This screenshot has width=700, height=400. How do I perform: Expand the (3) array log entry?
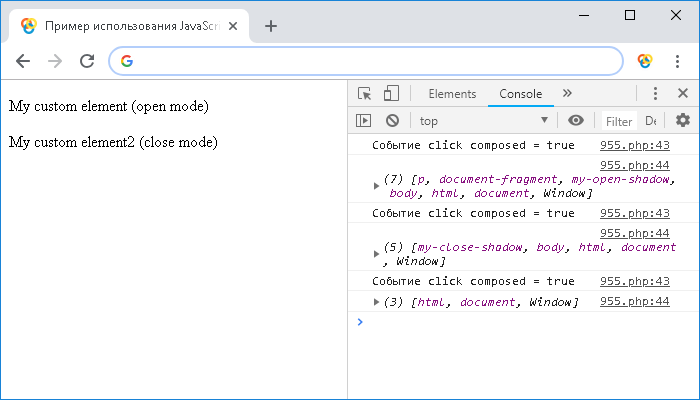376,302
